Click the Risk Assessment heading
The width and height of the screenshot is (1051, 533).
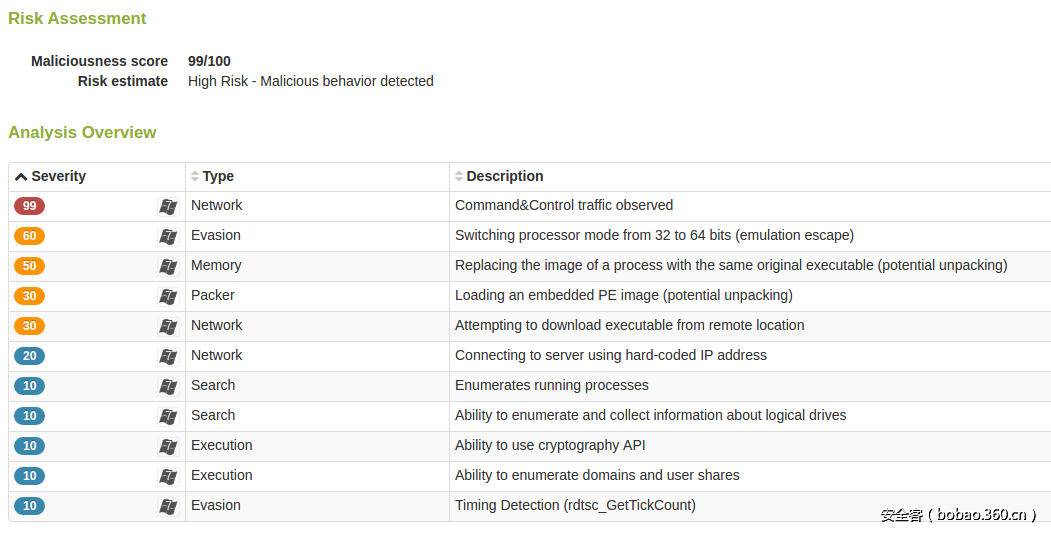click(x=77, y=18)
